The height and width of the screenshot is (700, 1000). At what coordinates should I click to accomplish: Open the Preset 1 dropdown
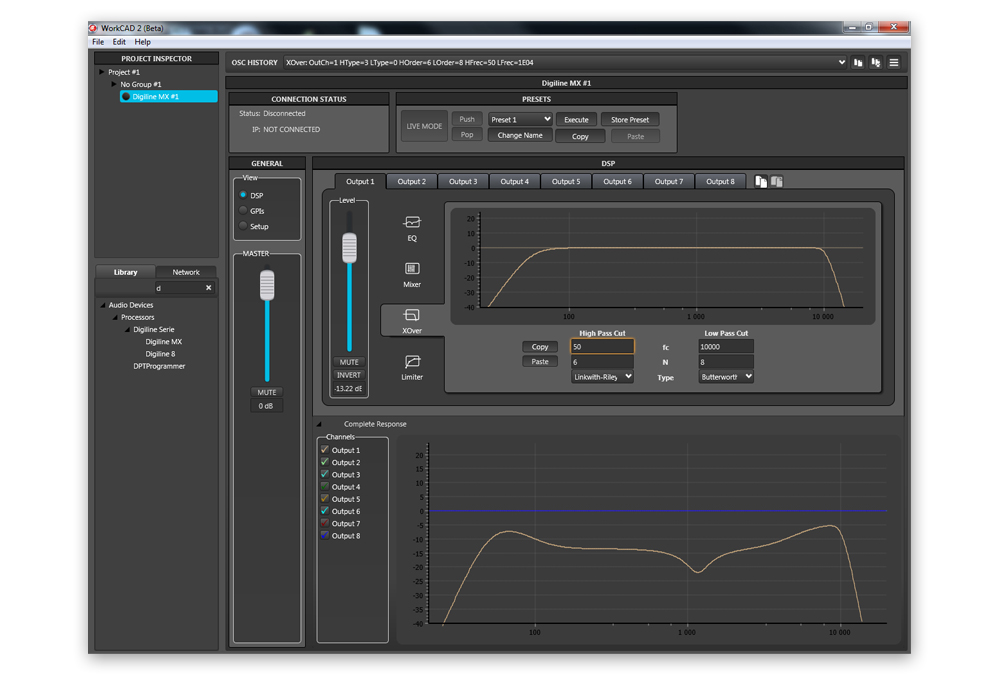pyautogui.click(x=520, y=120)
